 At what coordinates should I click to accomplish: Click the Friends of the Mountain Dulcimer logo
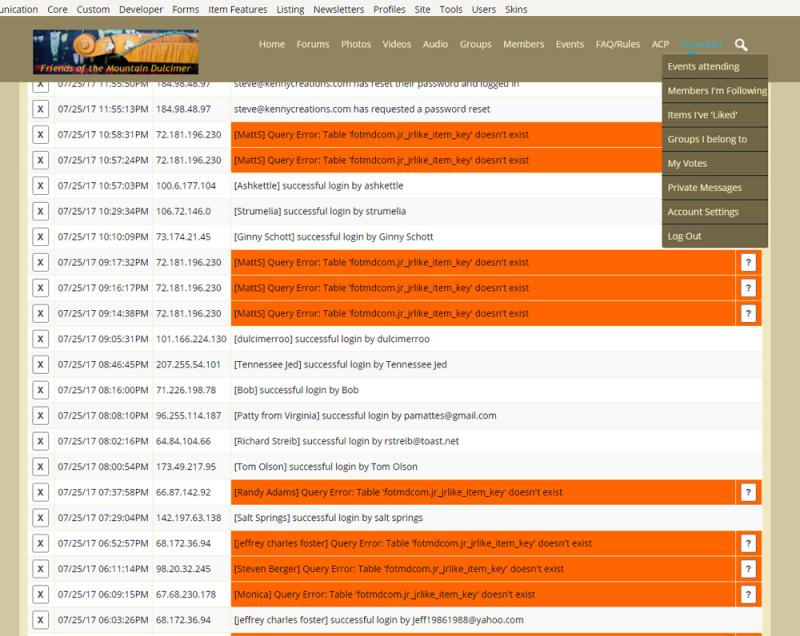click(115, 51)
